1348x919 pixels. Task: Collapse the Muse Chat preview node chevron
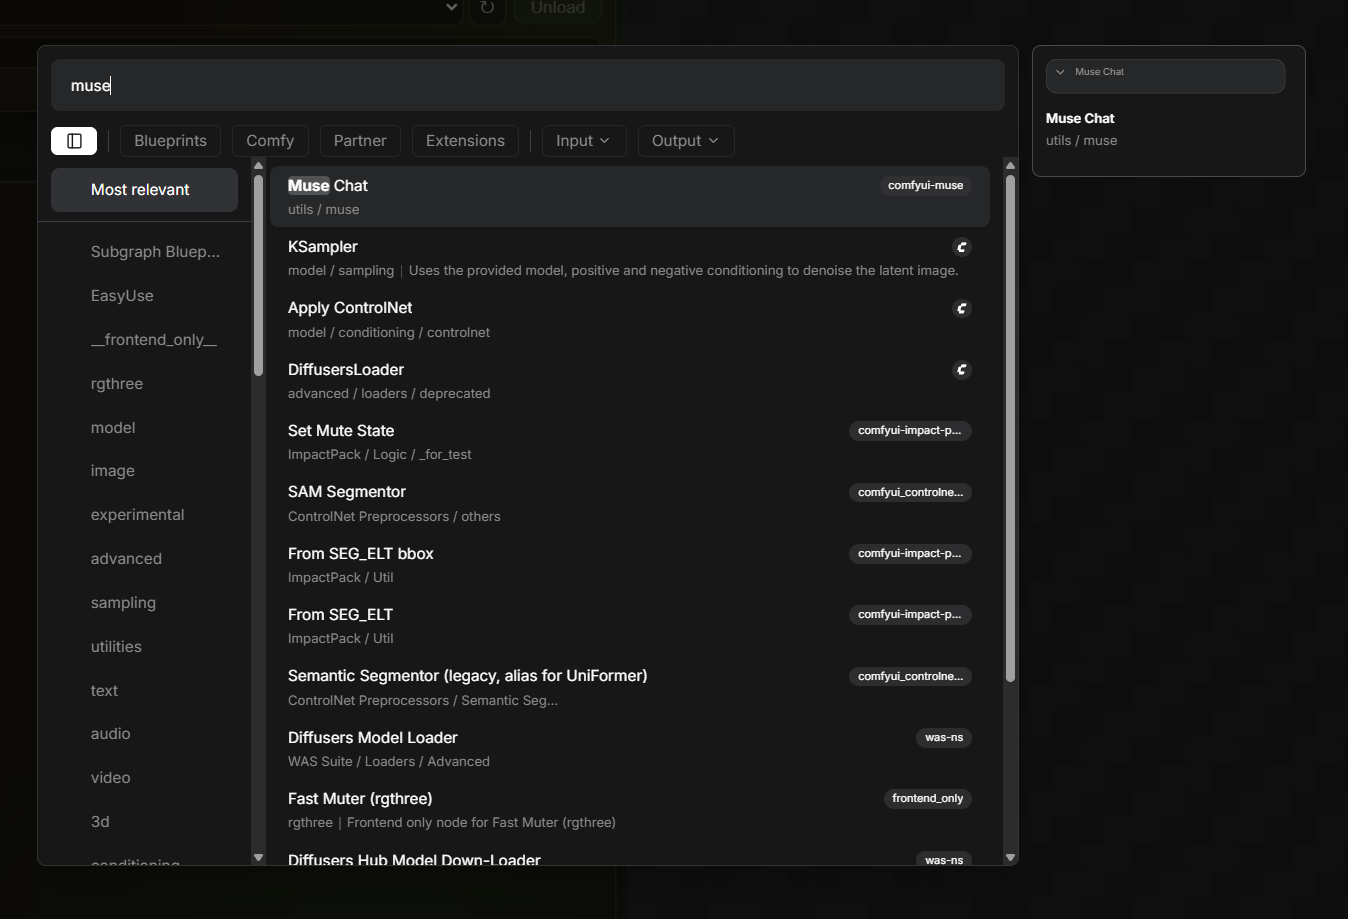click(x=1061, y=72)
